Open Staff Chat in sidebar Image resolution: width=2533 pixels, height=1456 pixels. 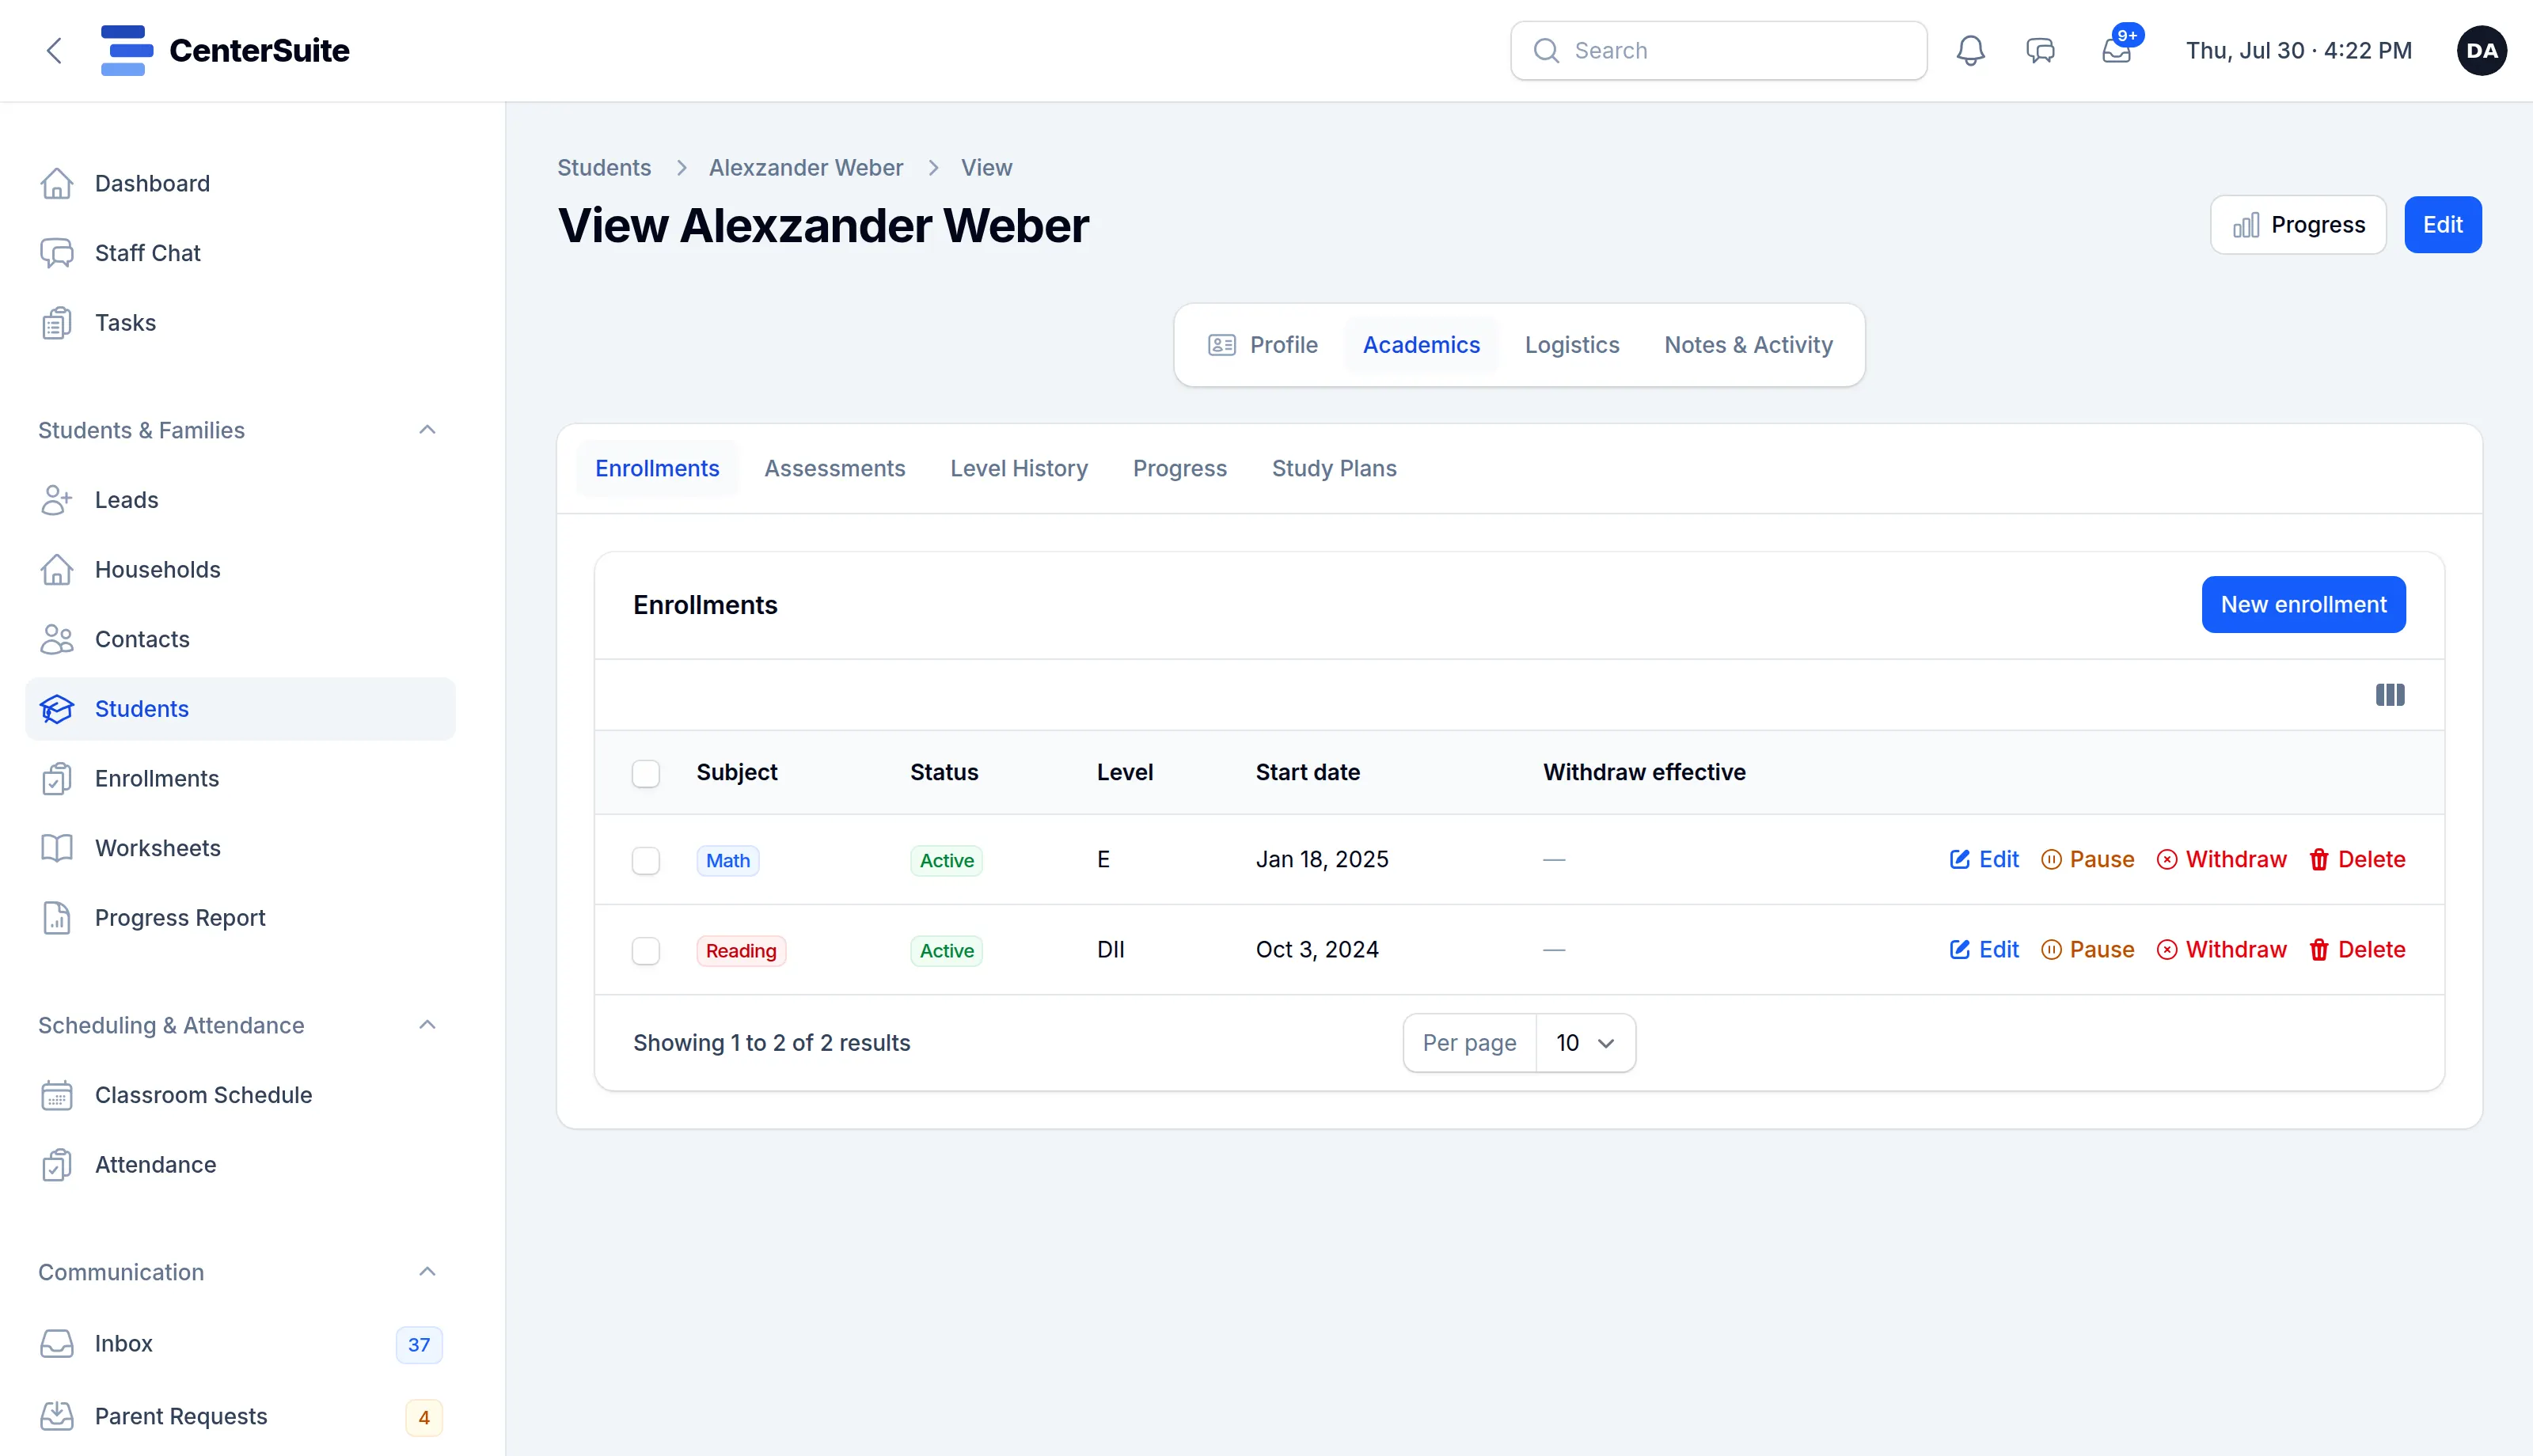(240, 253)
